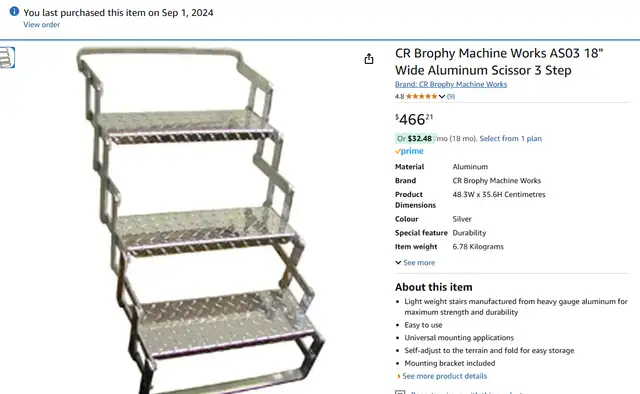Visit the Brand: CR Brophy Machine Works link
The image size is (640, 394).
451,84
